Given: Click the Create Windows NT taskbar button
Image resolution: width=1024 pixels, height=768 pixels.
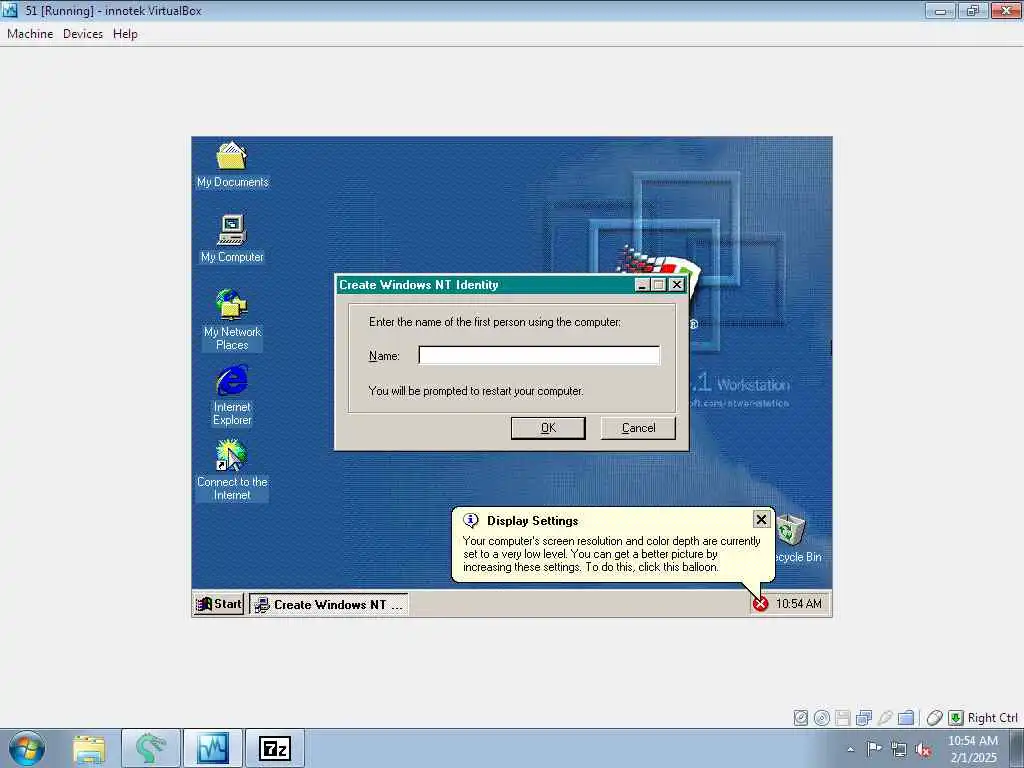Looking at the screenshot, I should click(329, 604).
